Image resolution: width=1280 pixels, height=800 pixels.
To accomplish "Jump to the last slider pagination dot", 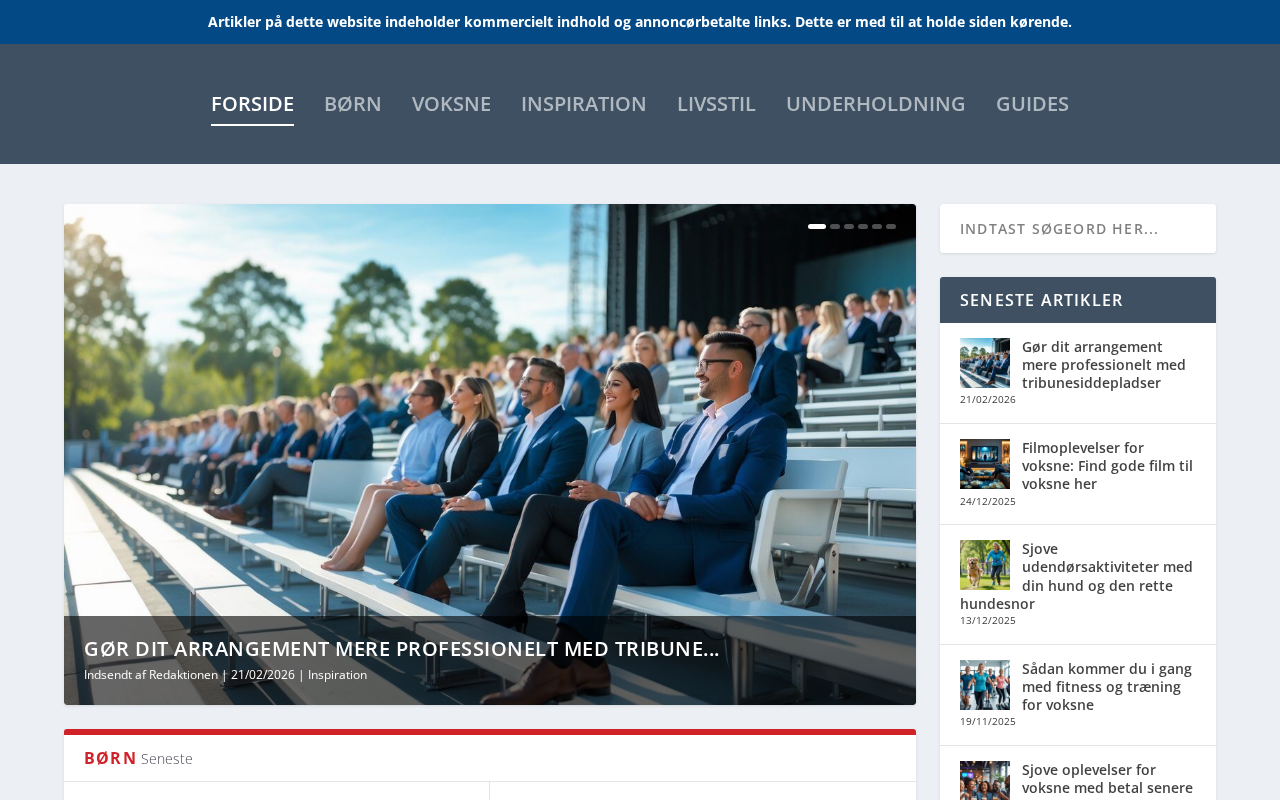I will [x=891, y=227].
